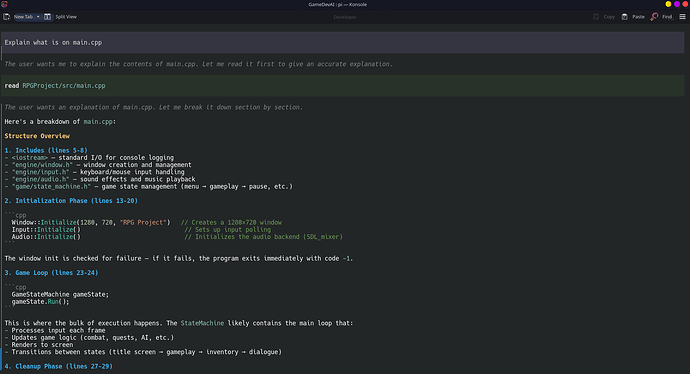Click the 'GameStateMachine gameState;' code line
The height and width of the screenshot is (374, 690).
(60, 294)
